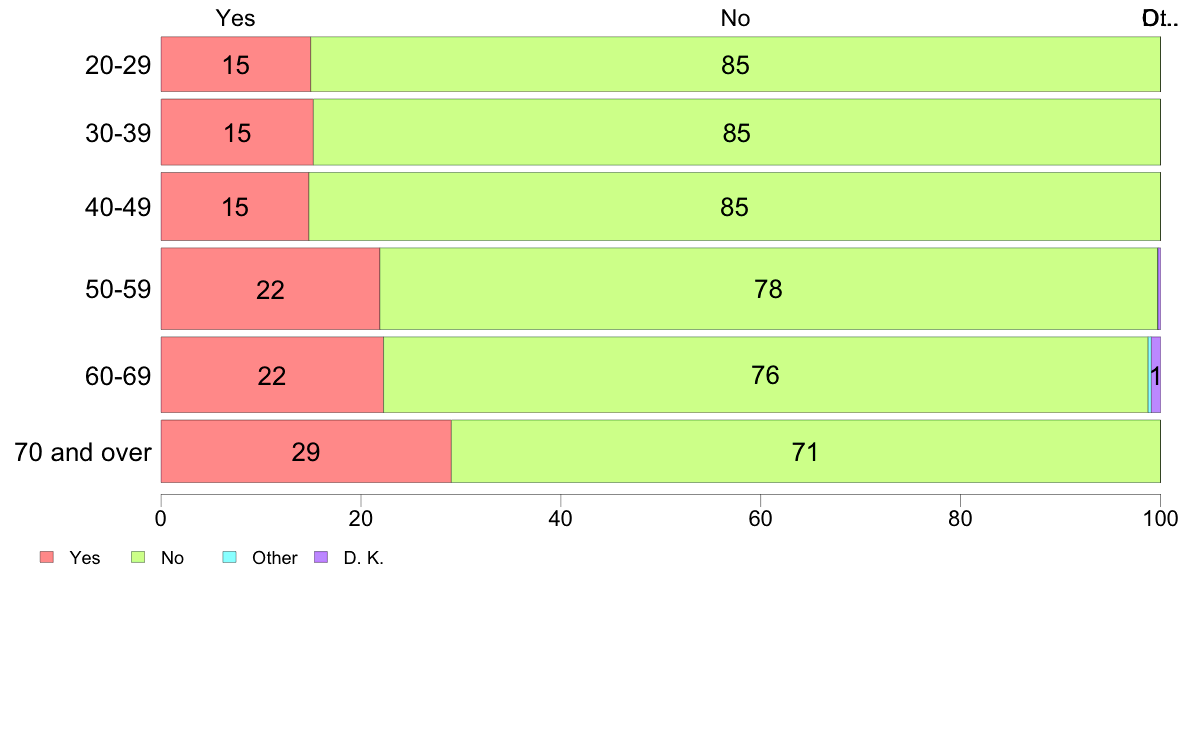
Task: Click the purple D. K. legend swatch
Action: [321, 557]
